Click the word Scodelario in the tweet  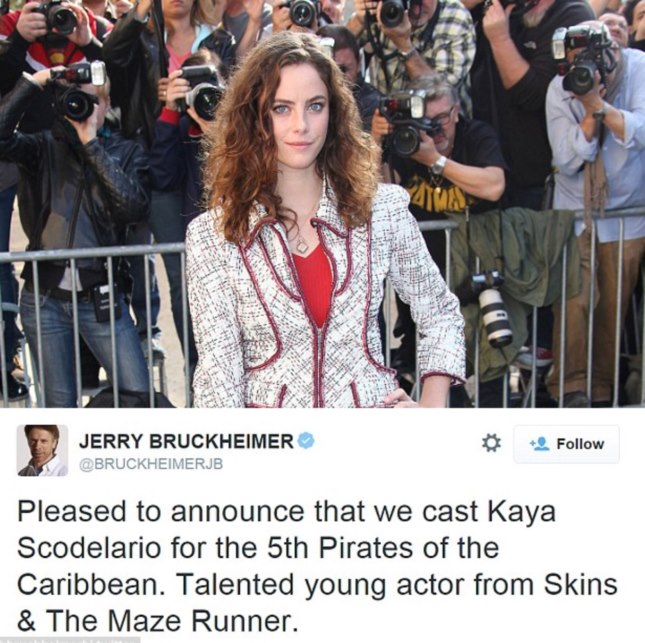(88, 548)
